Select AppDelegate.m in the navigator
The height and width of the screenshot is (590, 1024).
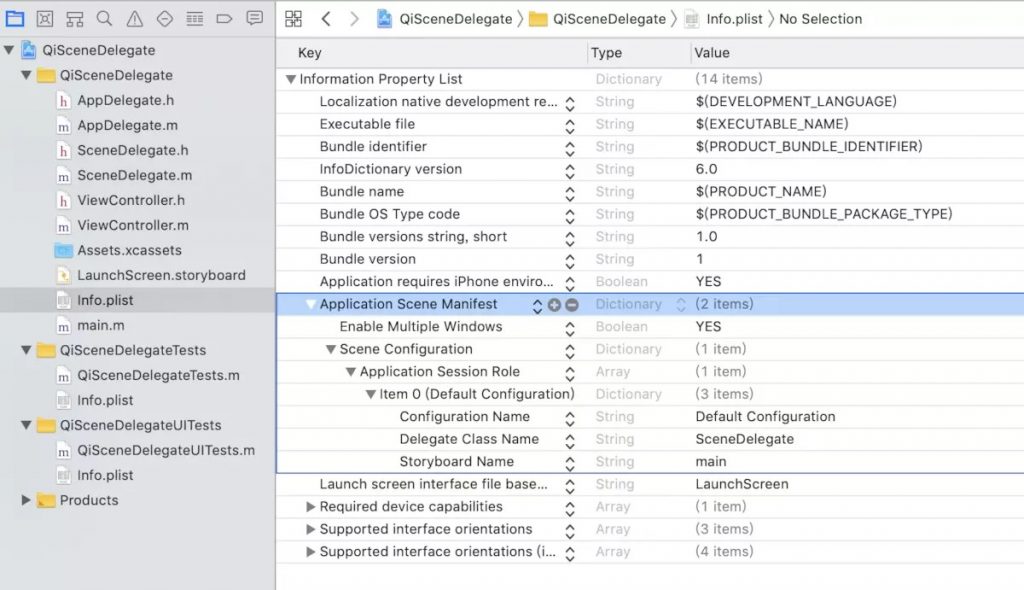[127, 125]
